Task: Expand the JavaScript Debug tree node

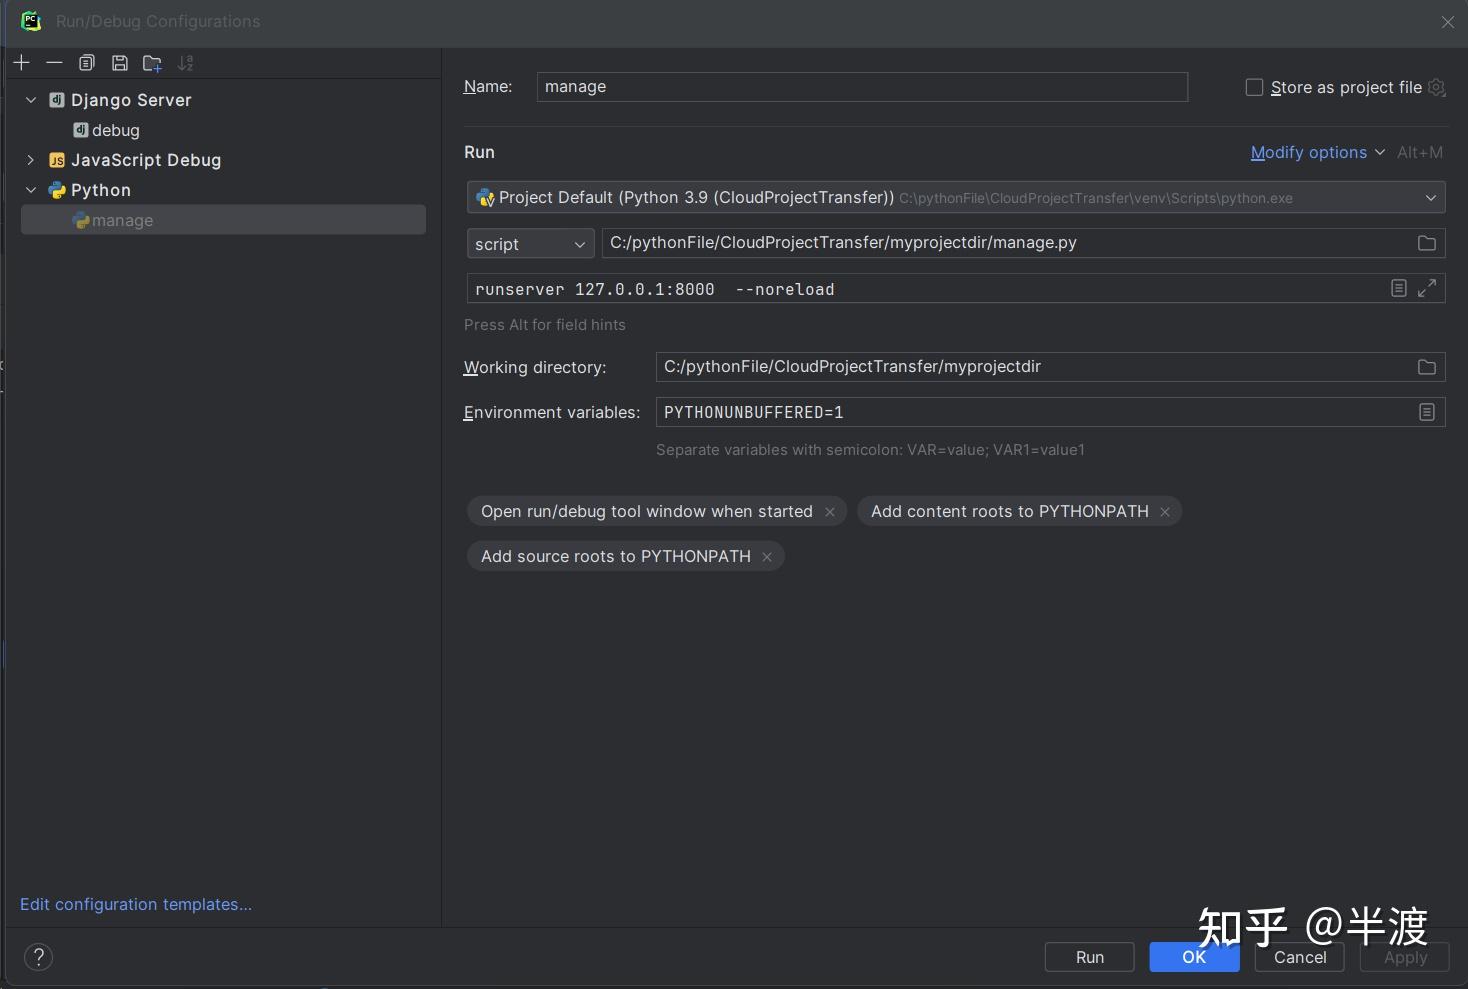Action: [x=30, y=160]
